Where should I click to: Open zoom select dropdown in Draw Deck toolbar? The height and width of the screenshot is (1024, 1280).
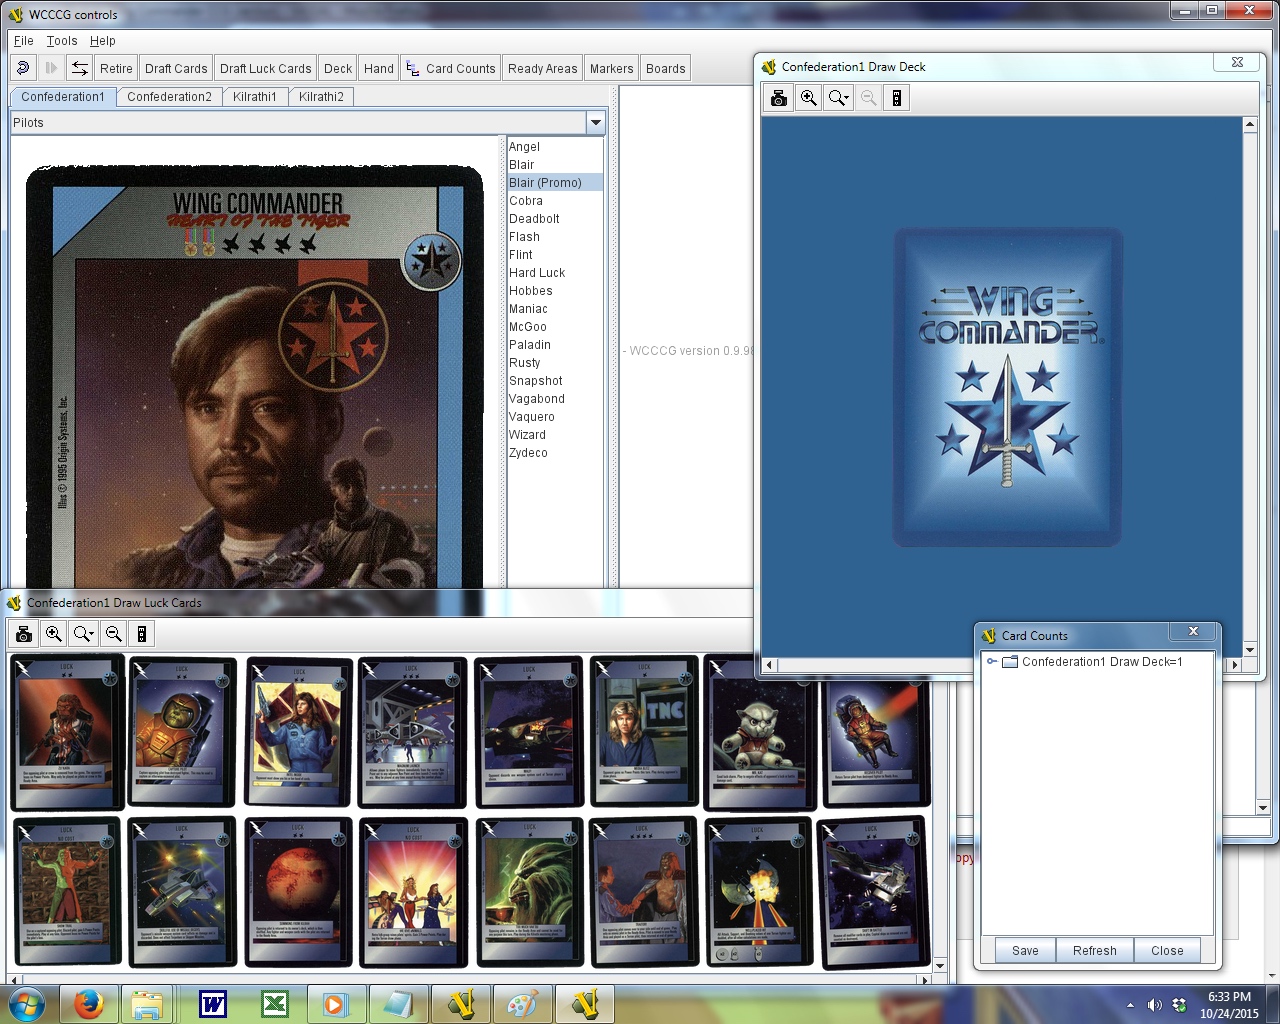839,98
